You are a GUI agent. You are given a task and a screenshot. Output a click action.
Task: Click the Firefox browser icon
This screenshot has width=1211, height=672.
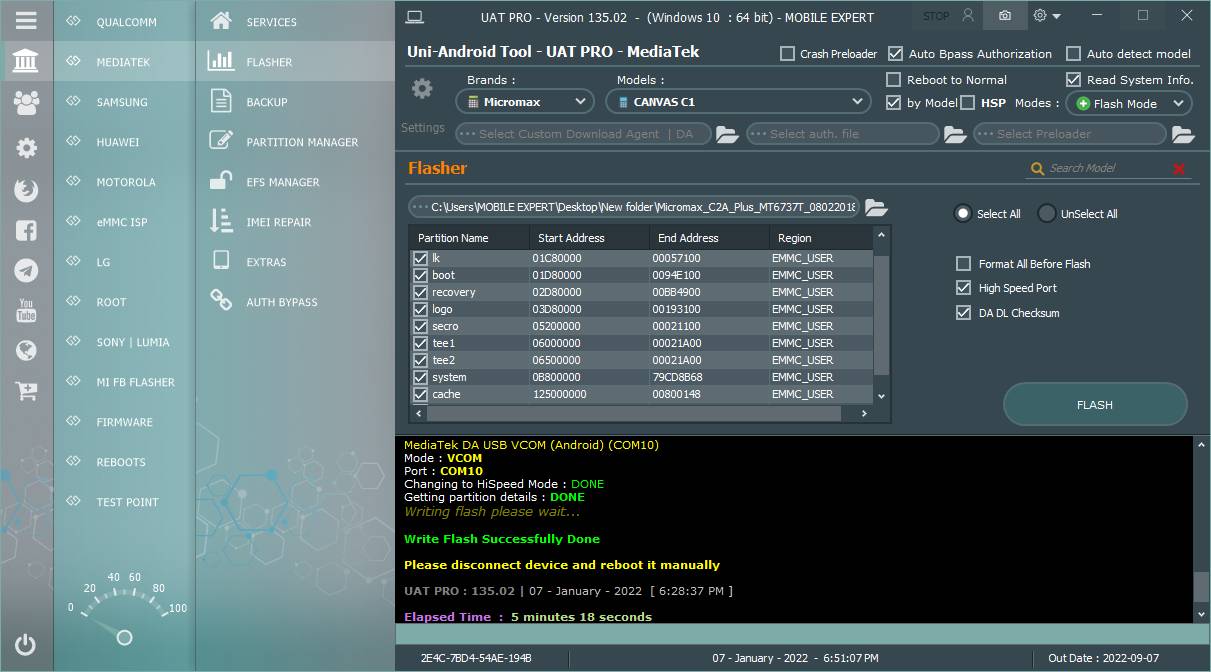[x=26, y=189]
